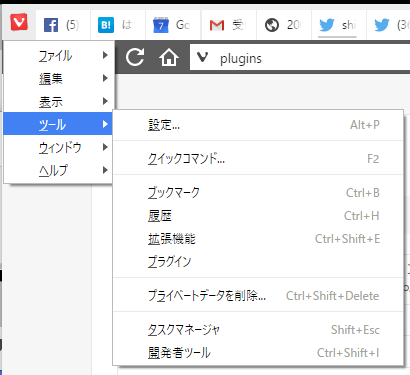
Task: Click the Vivaldi V icon in the address bar
Action: tap(202, 57)
